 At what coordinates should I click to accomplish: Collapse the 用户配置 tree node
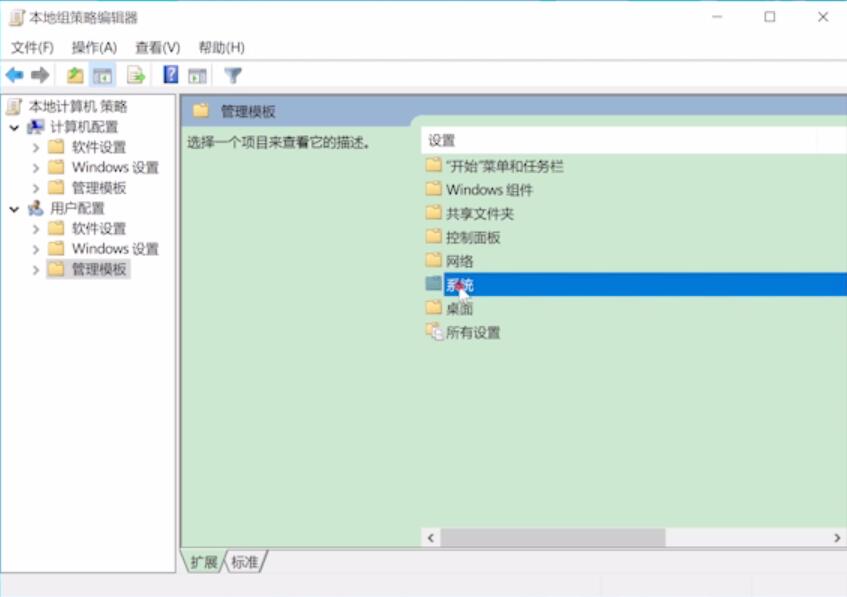pos(15,209)
